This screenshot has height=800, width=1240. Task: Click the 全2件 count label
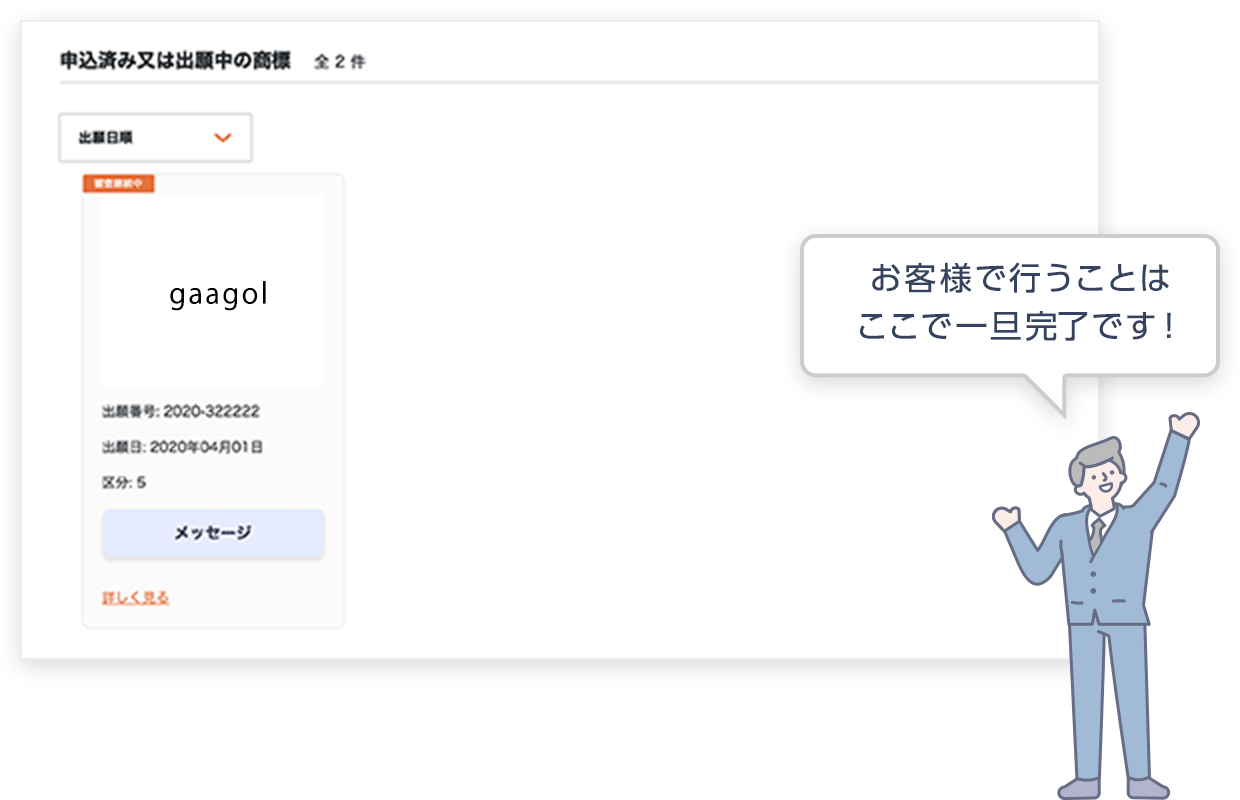click(340, 62)
